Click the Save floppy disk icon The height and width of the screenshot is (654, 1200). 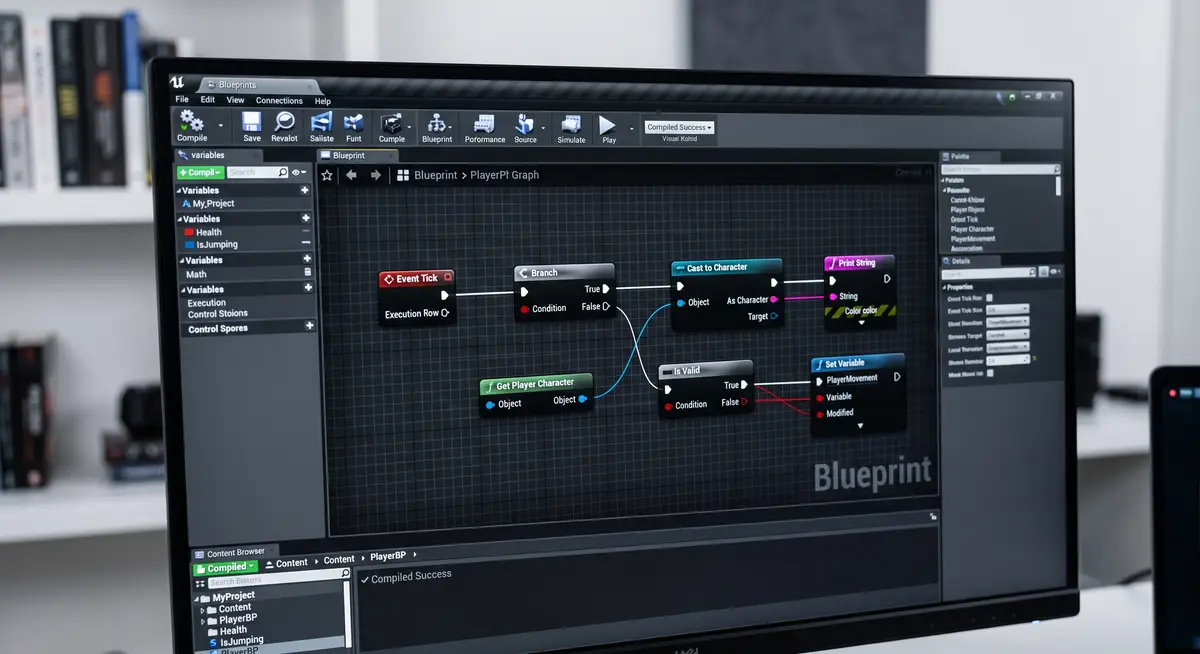252,122
